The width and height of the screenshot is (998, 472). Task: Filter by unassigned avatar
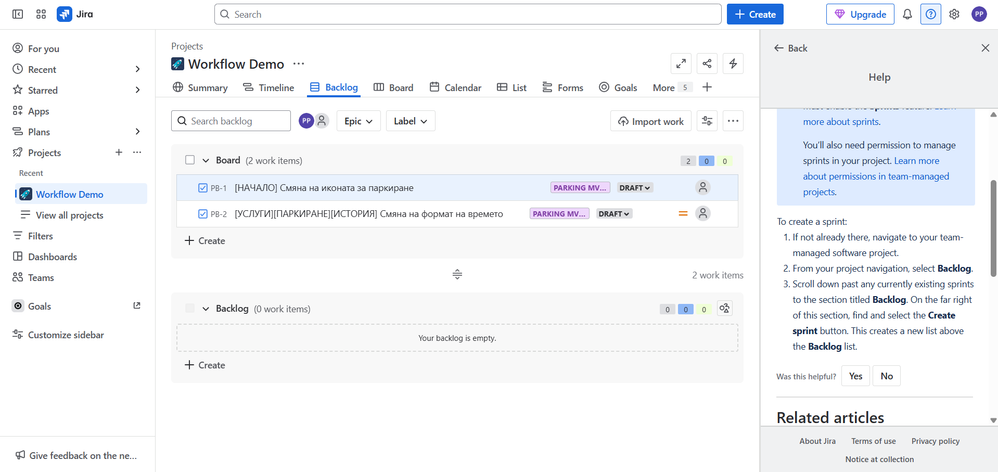(322, 121)
